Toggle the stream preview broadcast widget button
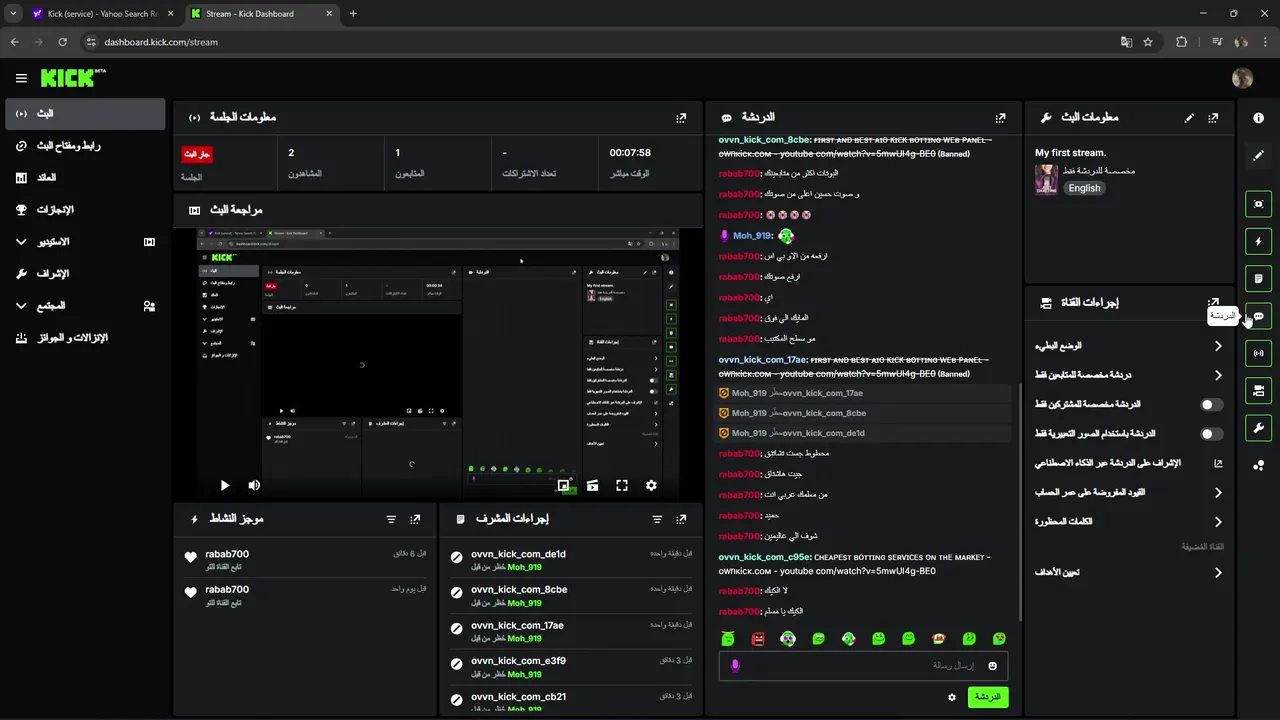 [x=1258, y=353]
